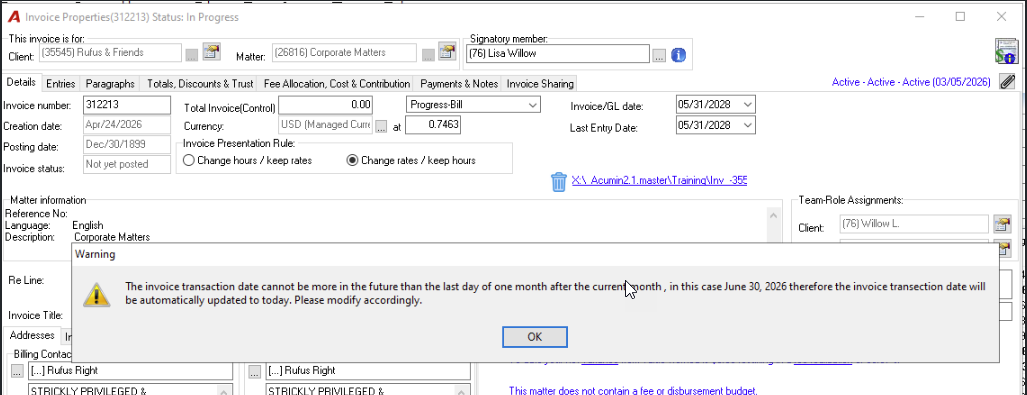Open the X:\_Acumin2.1.master\Training file link
This screenshot has height=395, width=1027.
pyautogui.click(x=659, y=180)
